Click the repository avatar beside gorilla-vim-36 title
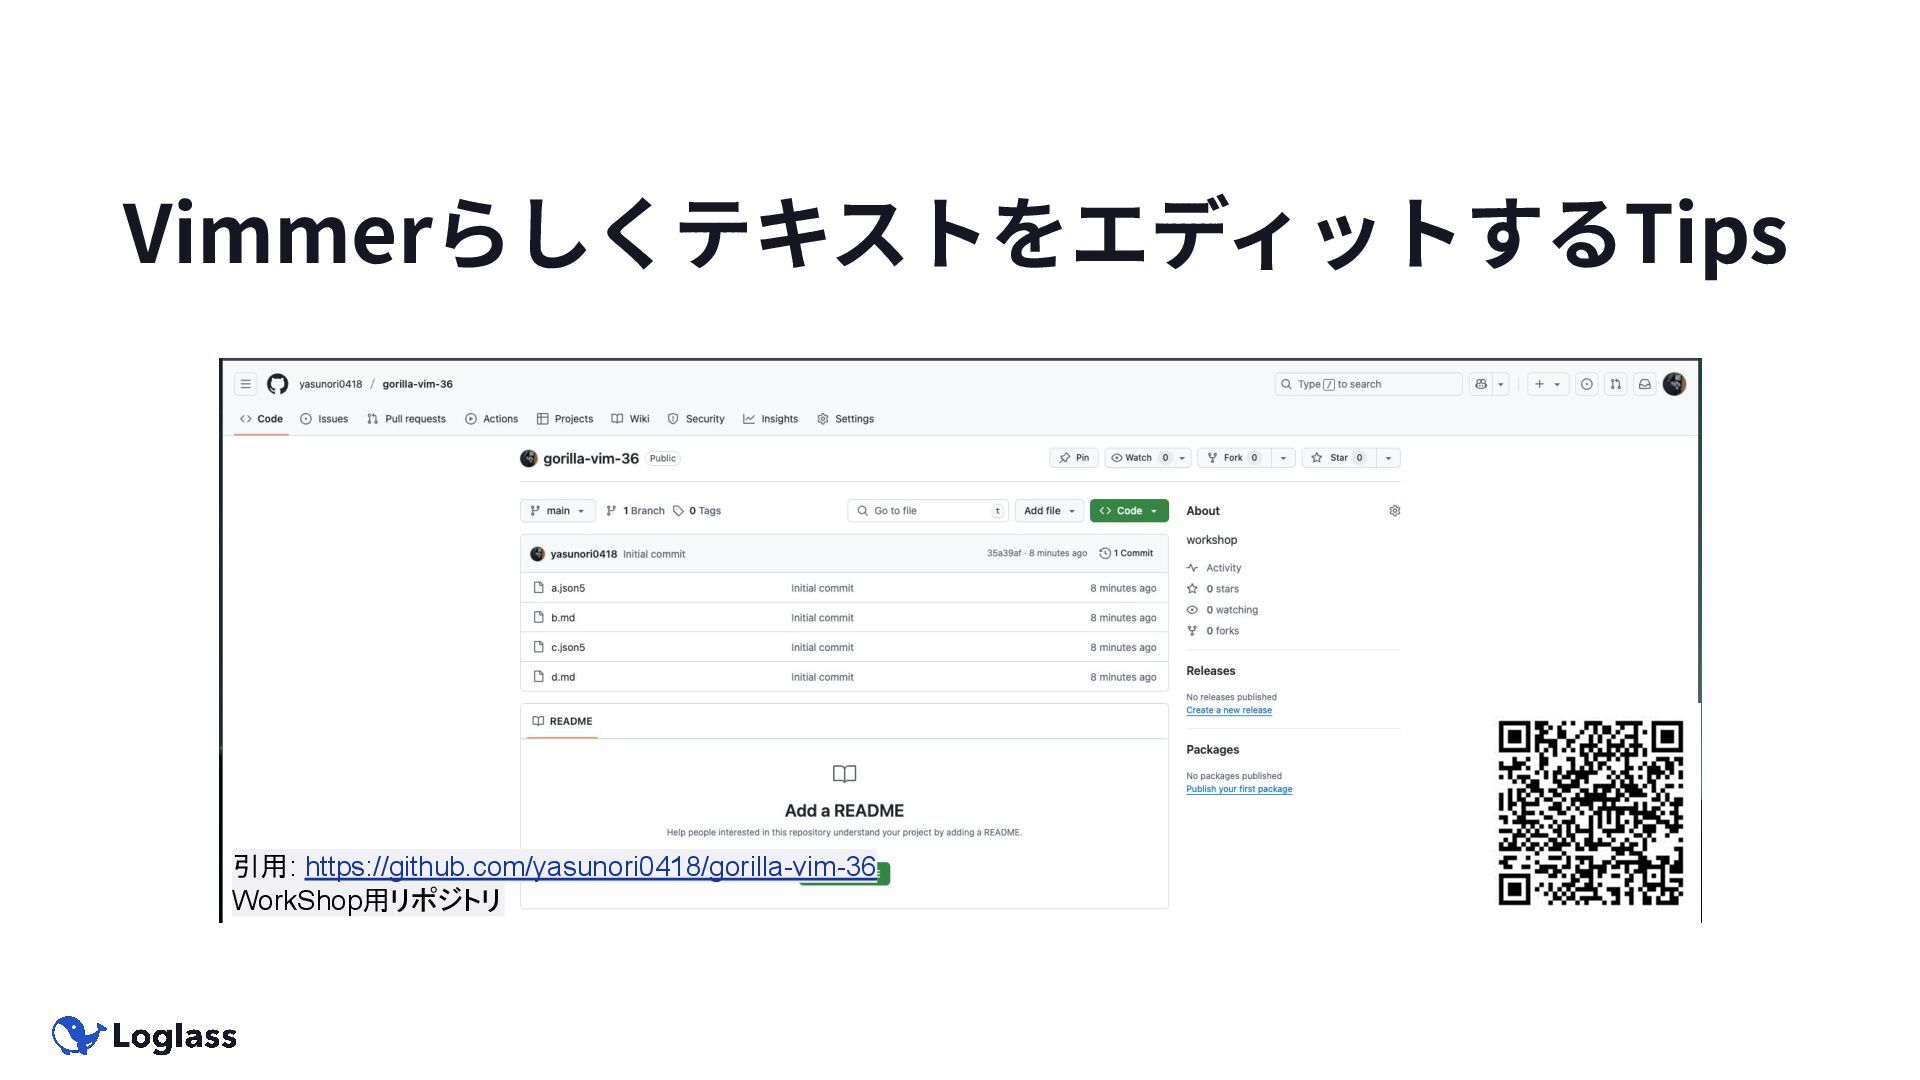The width and height of the screenshot is (1920, 1080). click(x=529, y=458)
